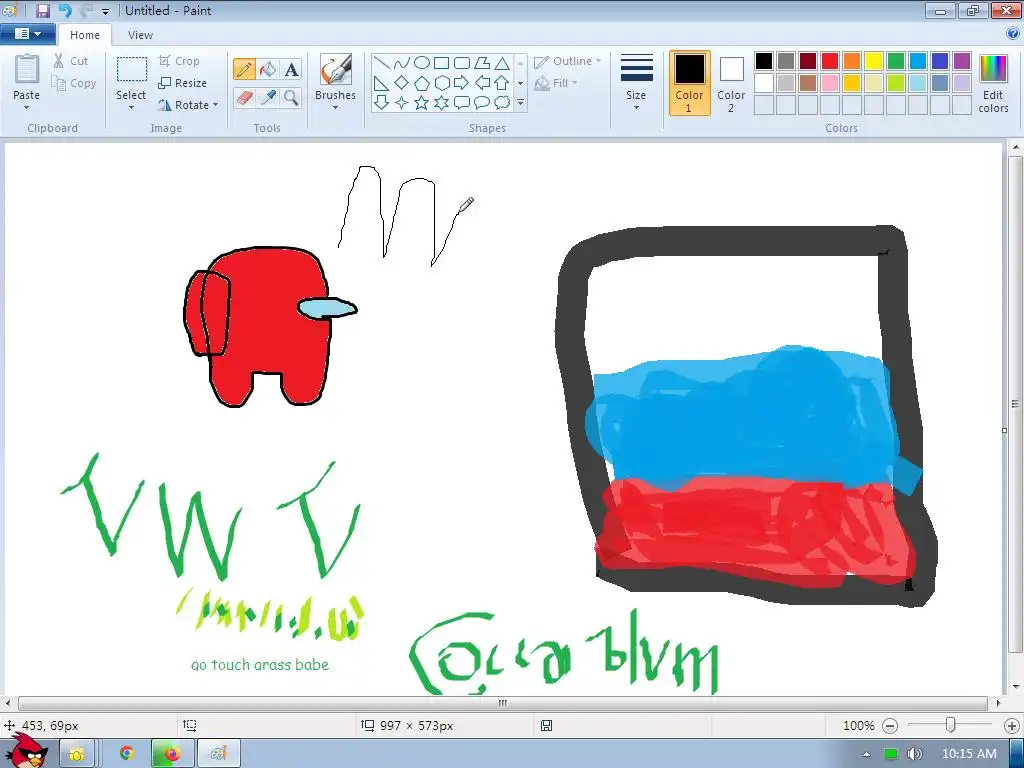Expand the Paste dropdown arrow
This screenshot has width=1024, height=768.
tap(27, 108)
